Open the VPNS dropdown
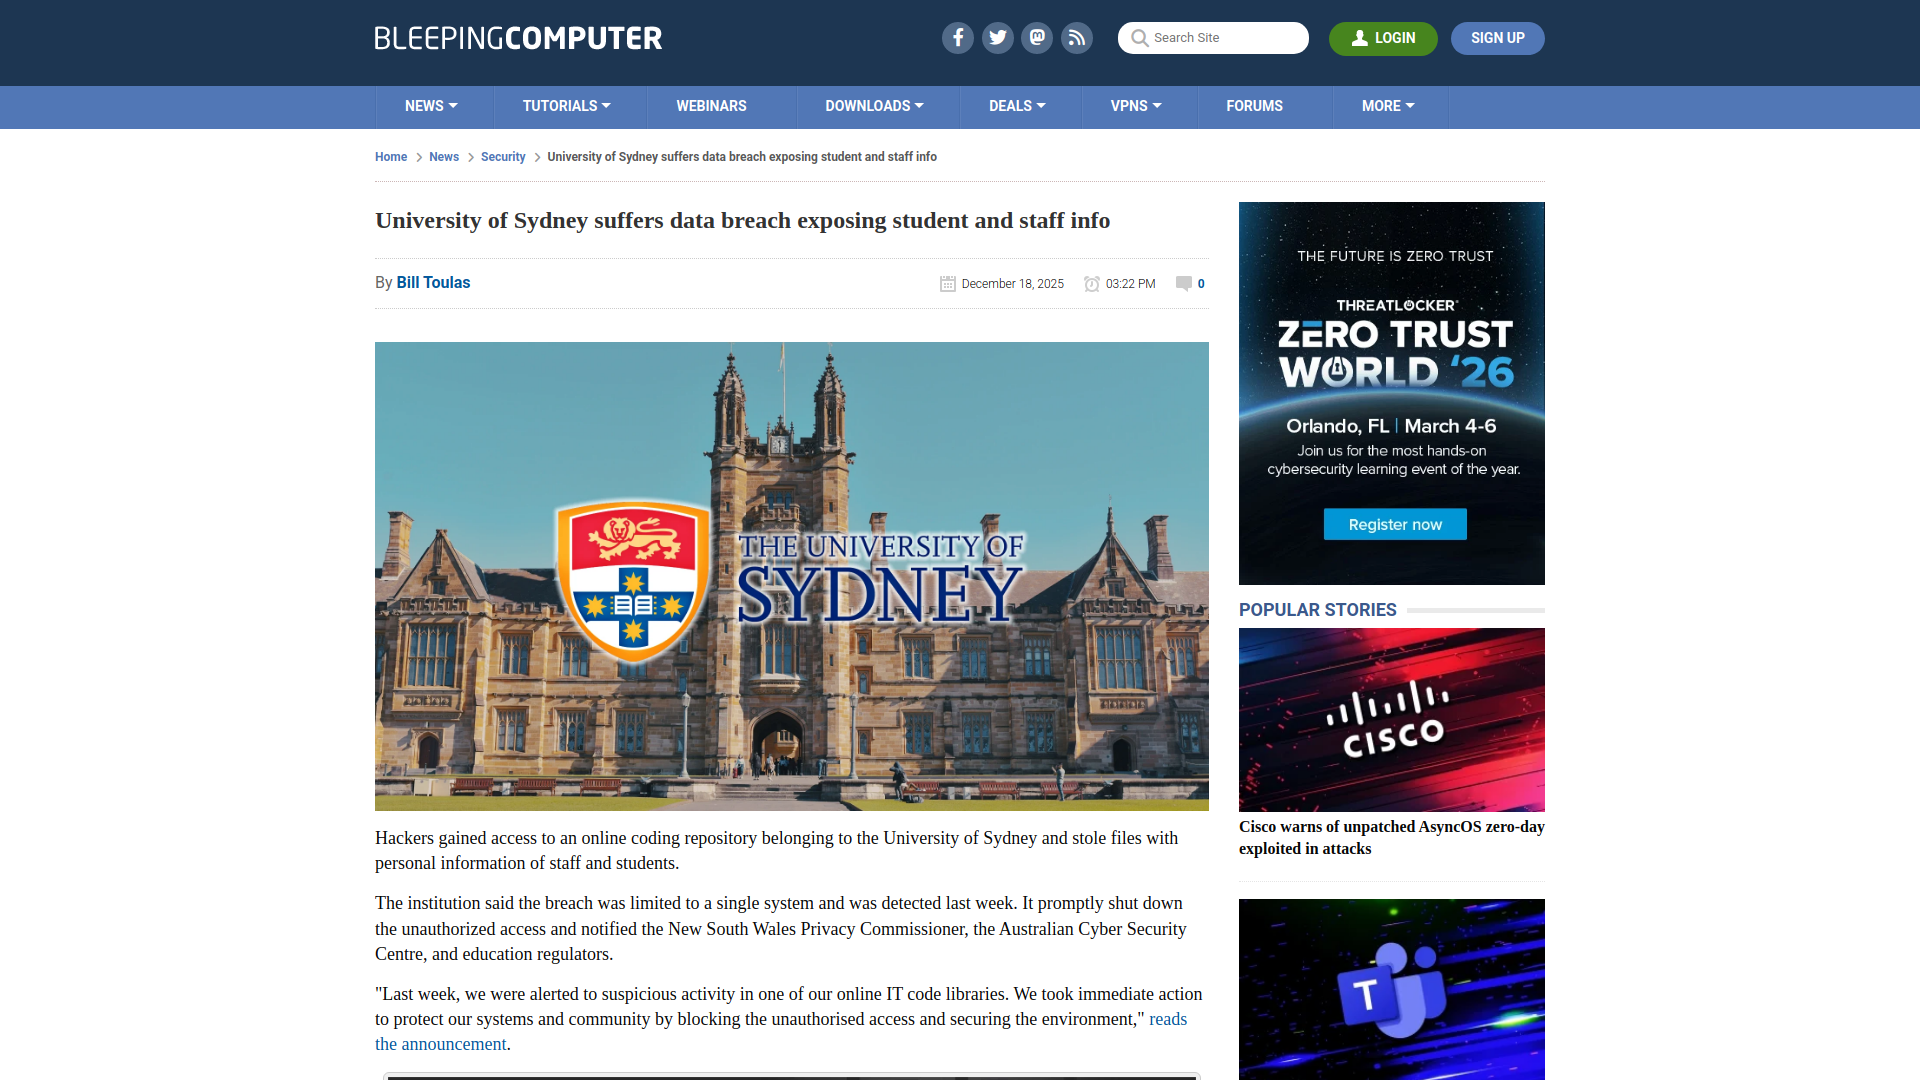 pos(1137,106)
